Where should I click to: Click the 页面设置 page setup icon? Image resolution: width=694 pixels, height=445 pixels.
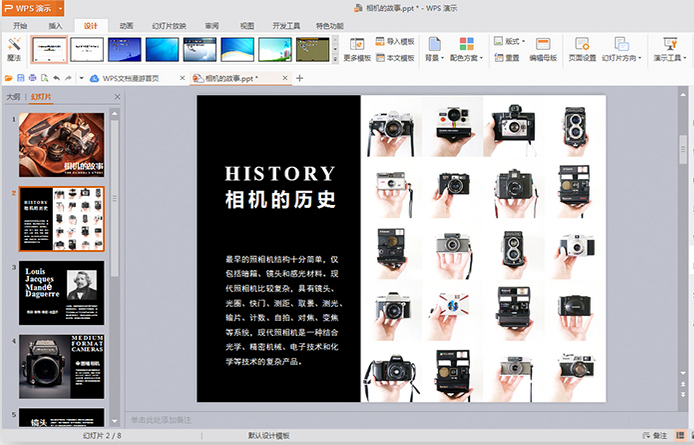click(x=582, y=44)
